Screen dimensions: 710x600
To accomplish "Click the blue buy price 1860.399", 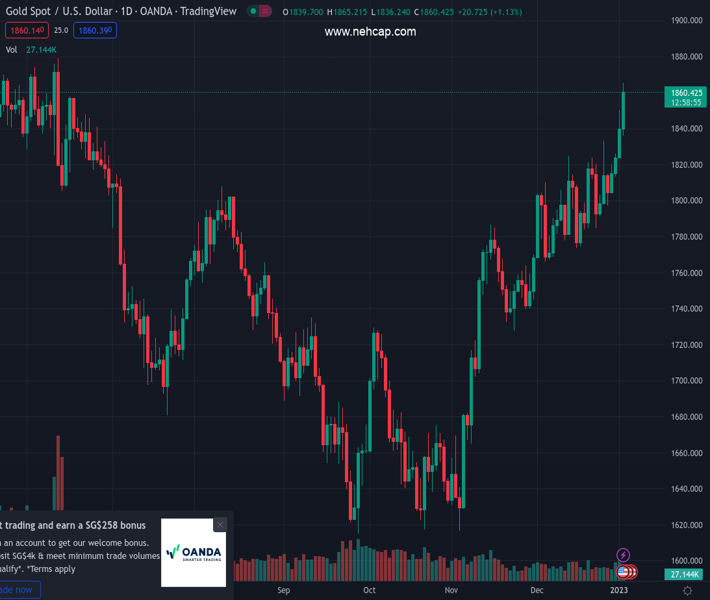I will click(x=95, y=31).
